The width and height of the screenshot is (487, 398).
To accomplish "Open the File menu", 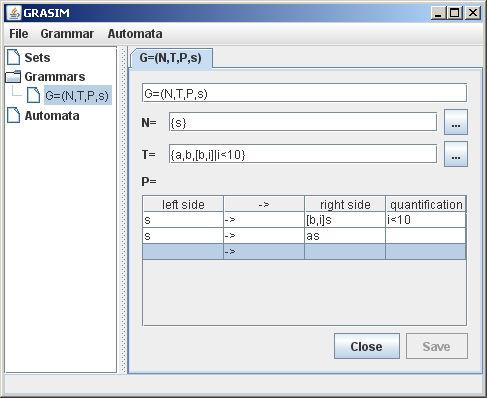I will [x=19, y=34].
